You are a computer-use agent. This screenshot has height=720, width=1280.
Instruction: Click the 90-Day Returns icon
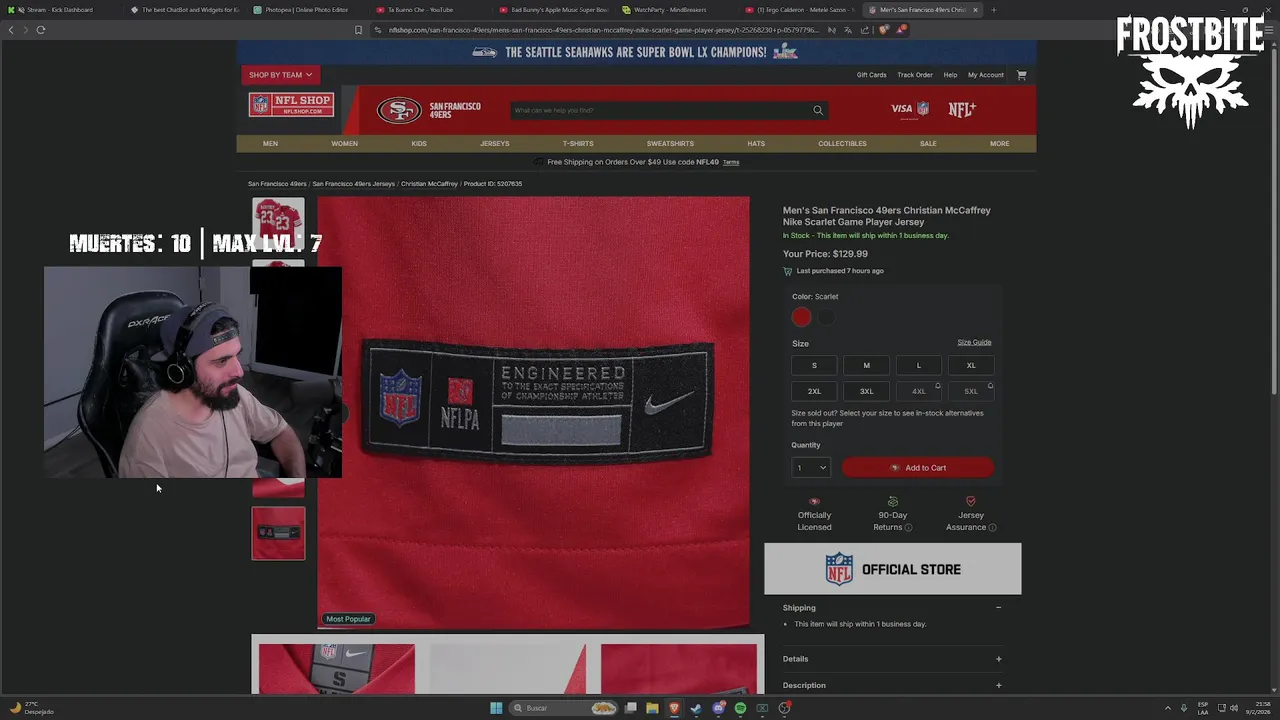point(893,501)
